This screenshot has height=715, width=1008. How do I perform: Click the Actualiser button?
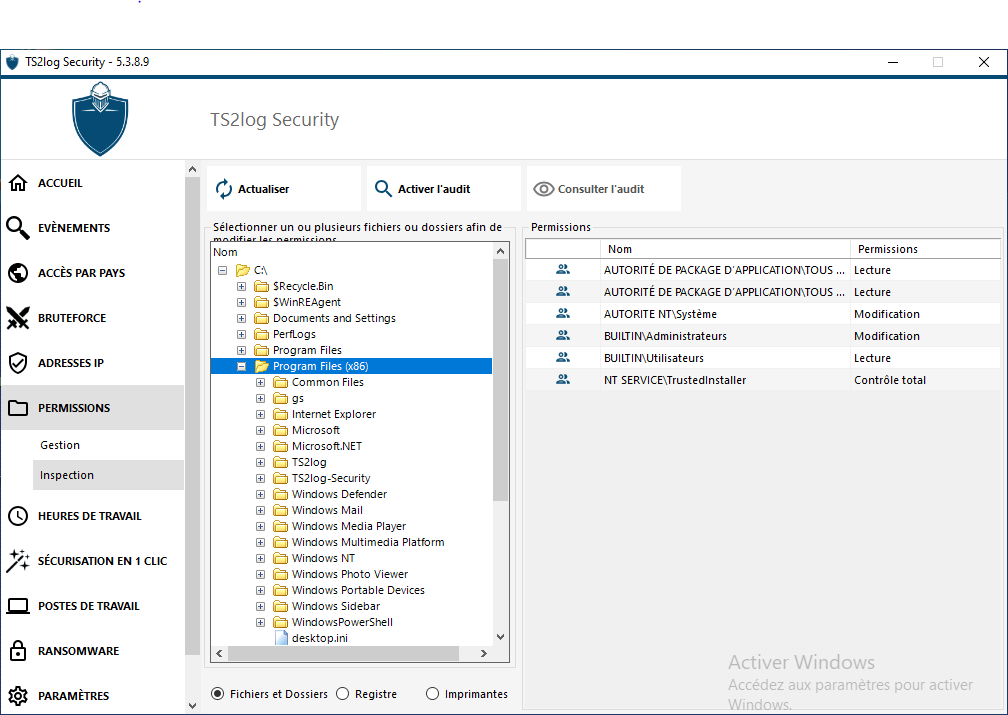click(x=284, y=188)
